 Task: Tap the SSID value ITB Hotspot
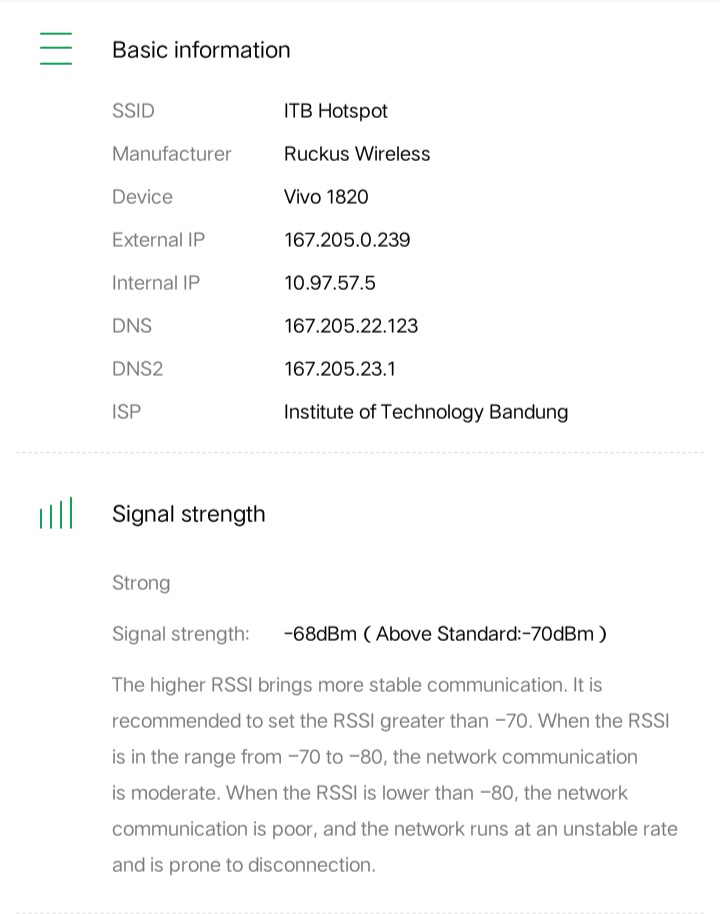coord(335,111)
